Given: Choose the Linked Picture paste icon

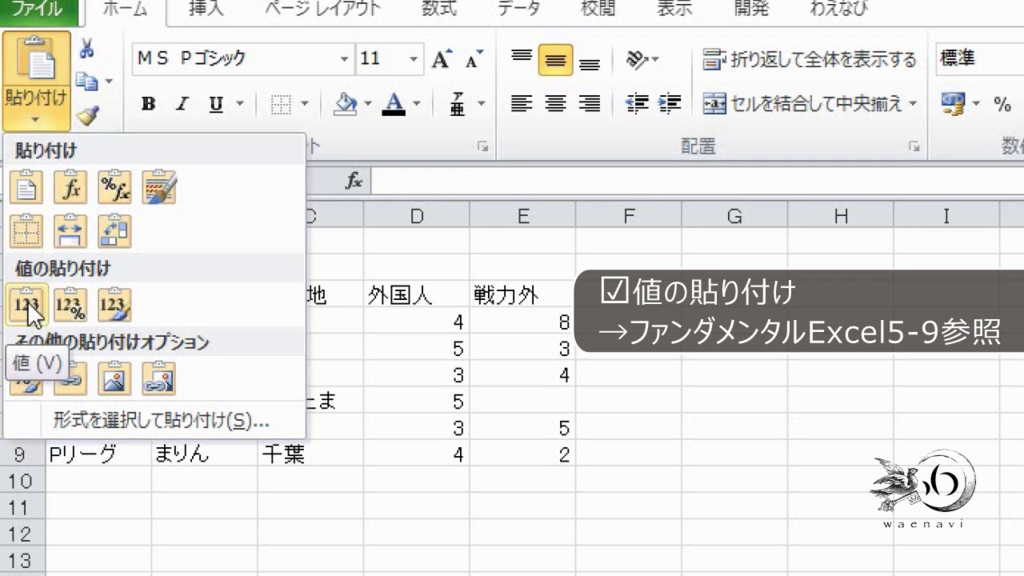Looking at the screenshot, I should click(159, 379).
